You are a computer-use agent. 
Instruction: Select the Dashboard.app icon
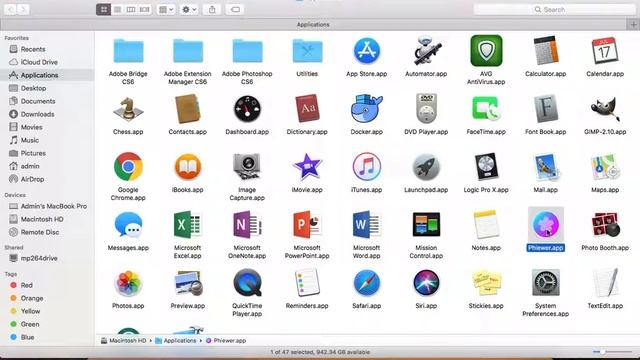pos(247,109)
